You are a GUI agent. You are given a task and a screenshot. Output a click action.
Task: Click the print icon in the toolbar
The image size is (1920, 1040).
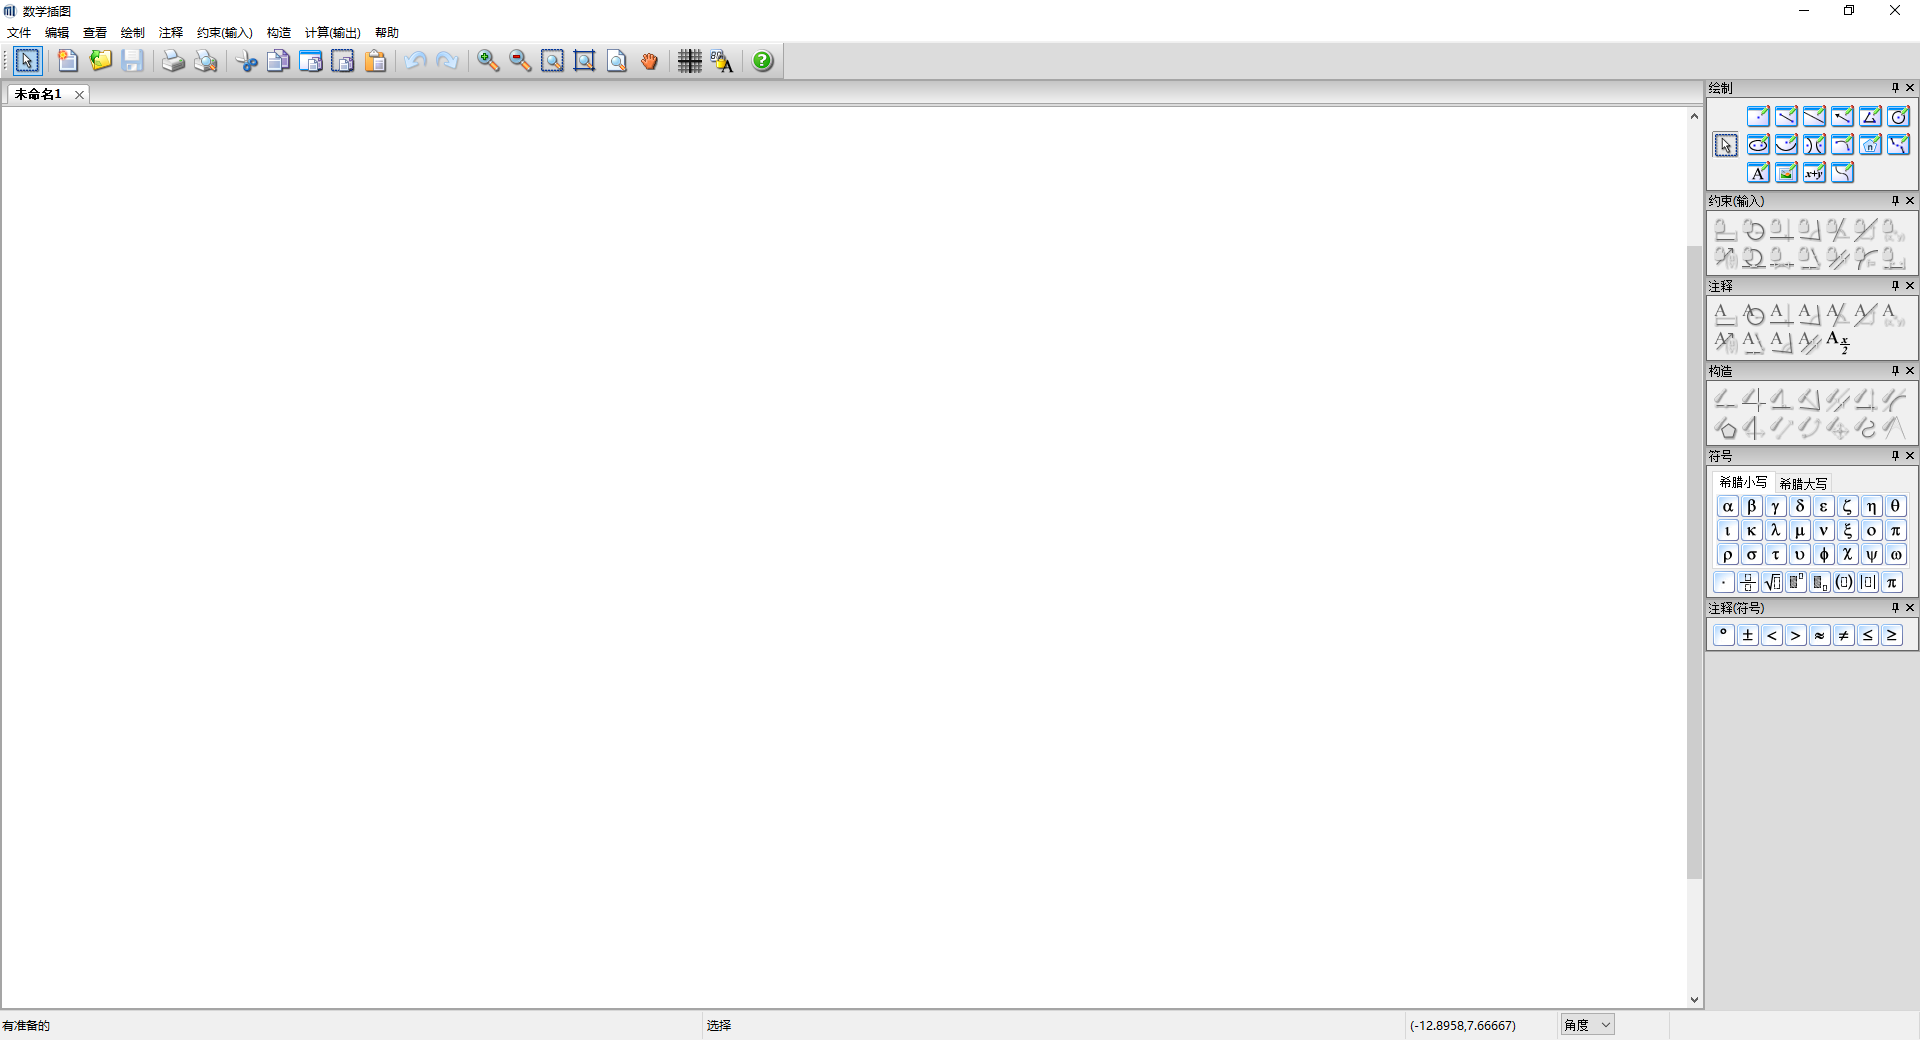pos(173,61)
